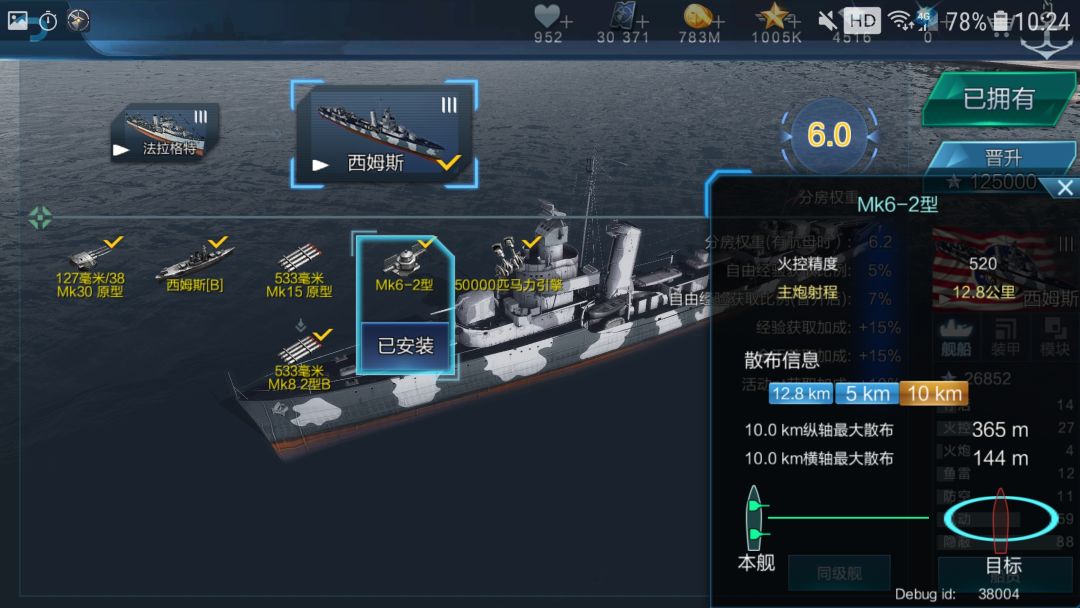Click the stopwatch icon in the status bar
The height and width of the screenshot is (608, 1080).
click(x=48, y=21)
